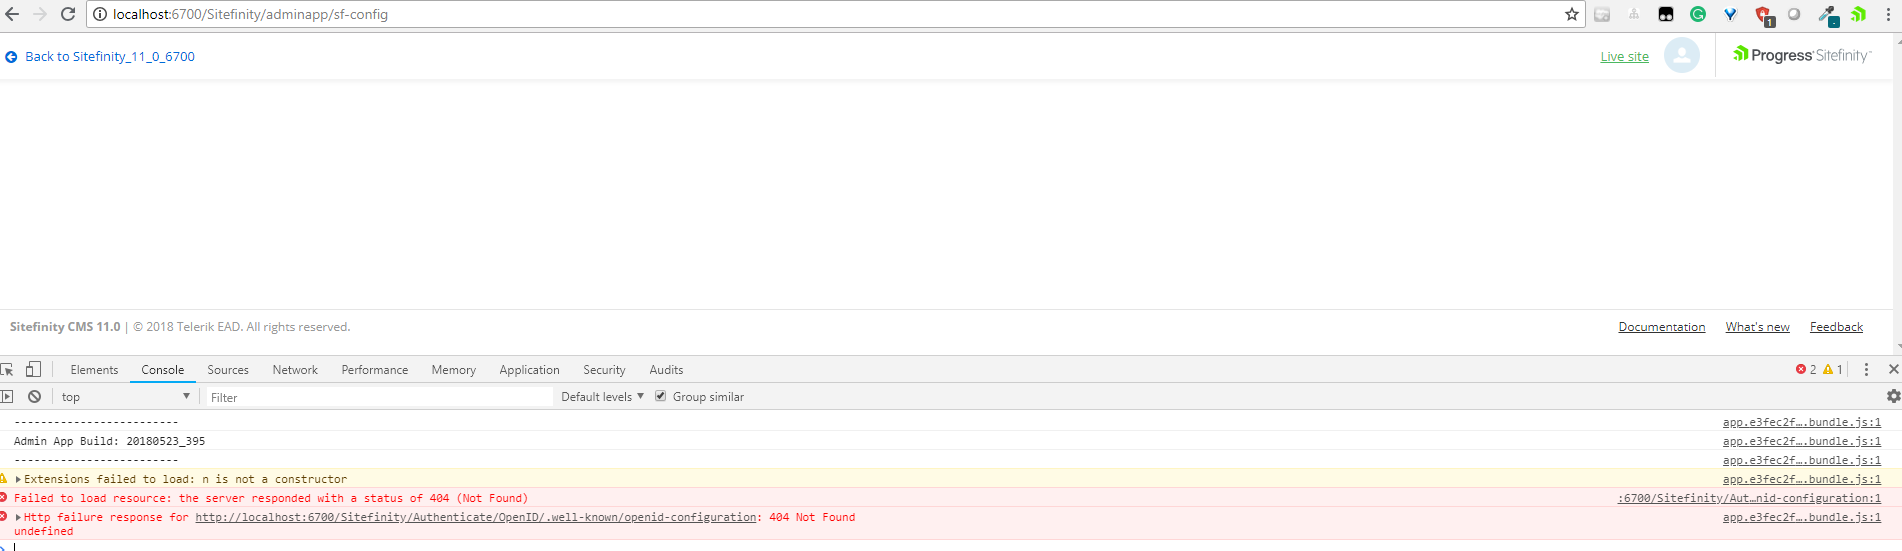1902x551 pixels.
Task: Close the DevTools panel
Action: 1893,369
